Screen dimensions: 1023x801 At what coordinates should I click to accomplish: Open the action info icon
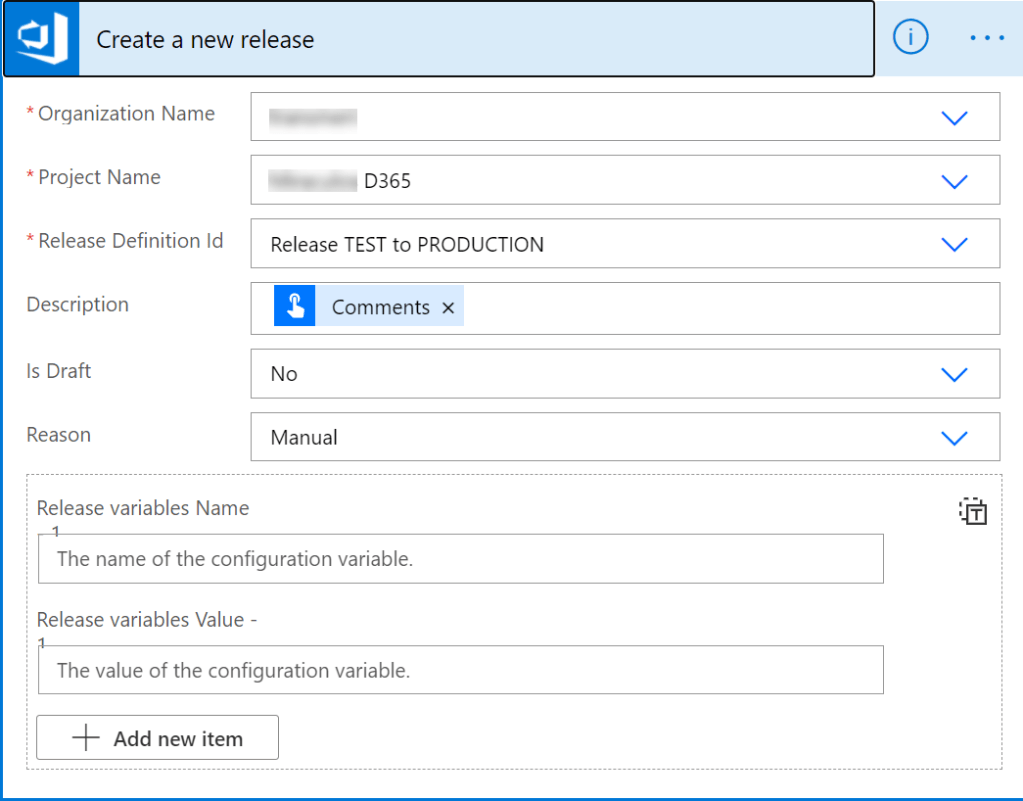tap(910, 38)
